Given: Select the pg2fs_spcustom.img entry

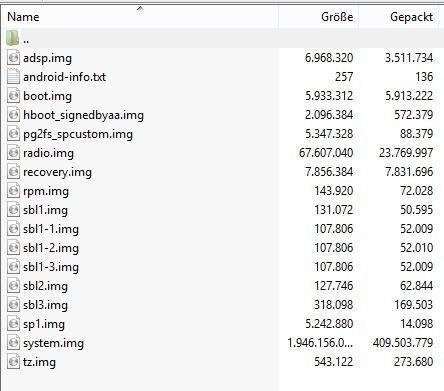Looking at the screenshot, I should click(x=78, y=134).
